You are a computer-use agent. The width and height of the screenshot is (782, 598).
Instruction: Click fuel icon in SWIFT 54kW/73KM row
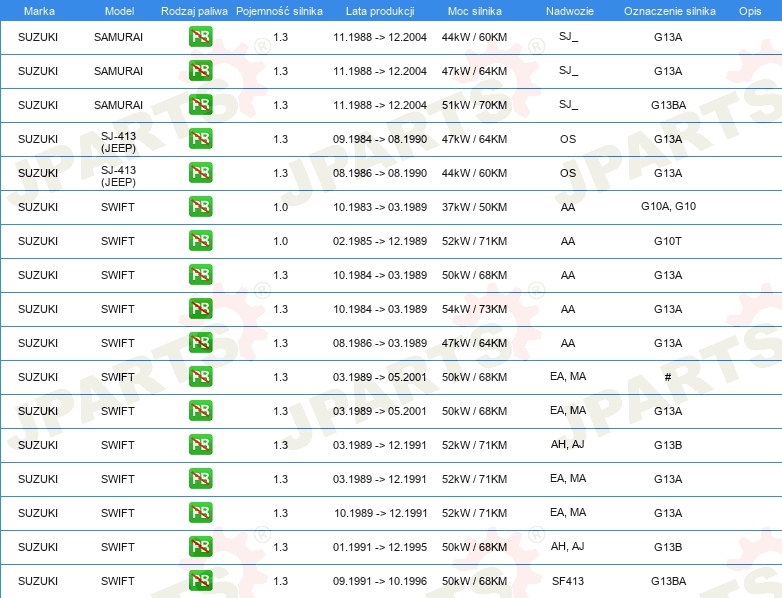pos(200,309)
